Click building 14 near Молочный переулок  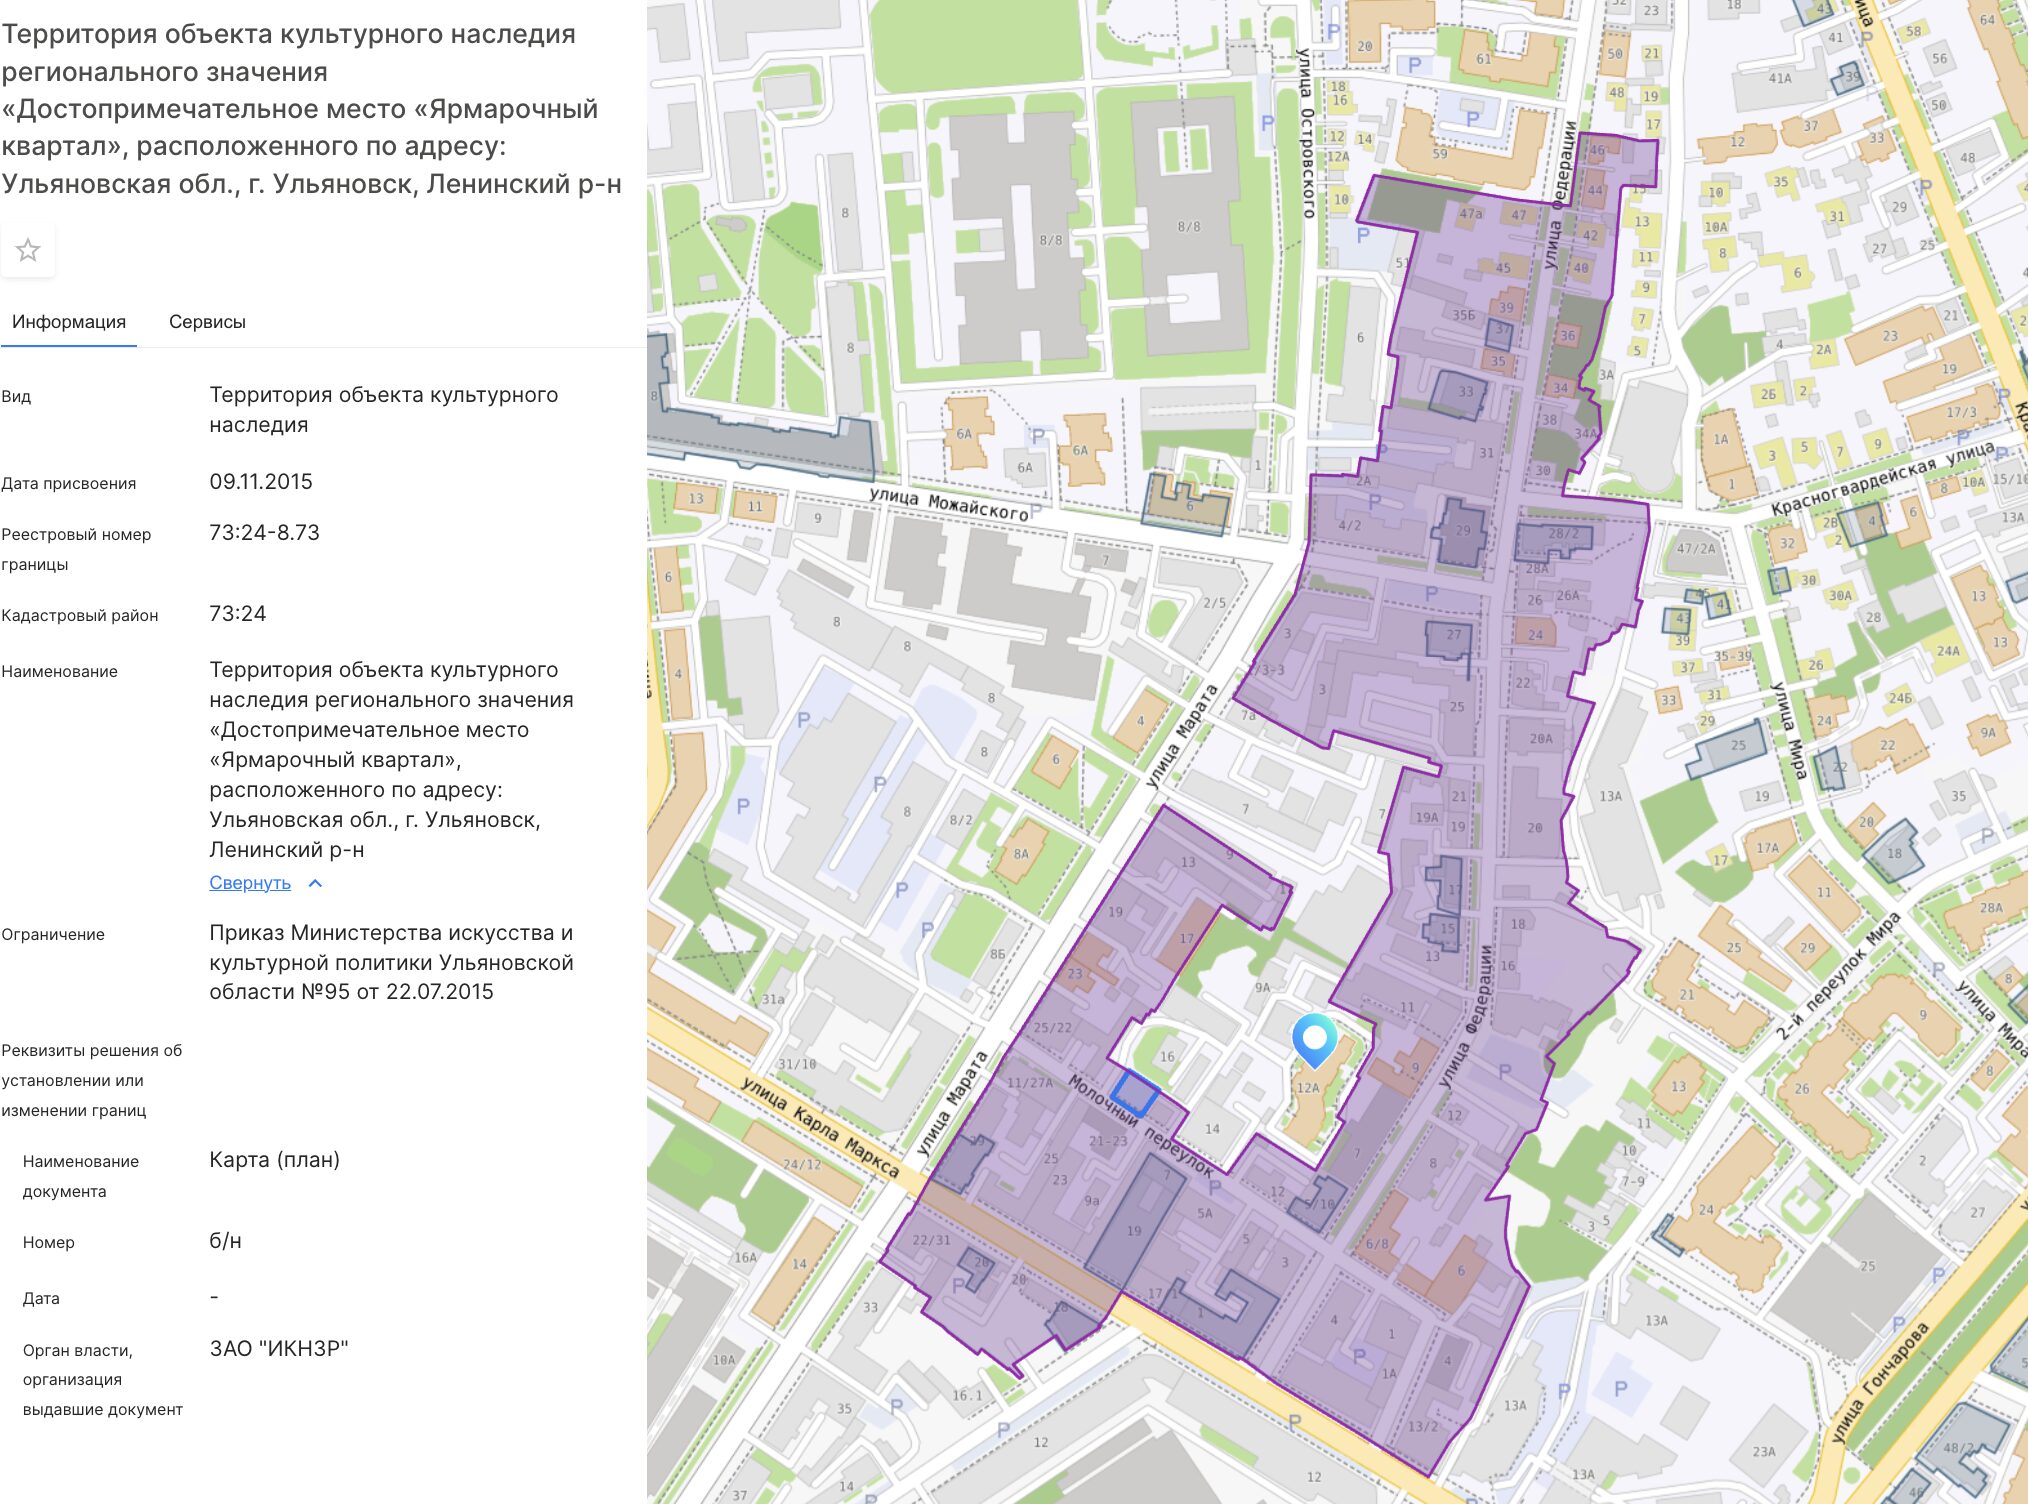coord(1211,1129)
